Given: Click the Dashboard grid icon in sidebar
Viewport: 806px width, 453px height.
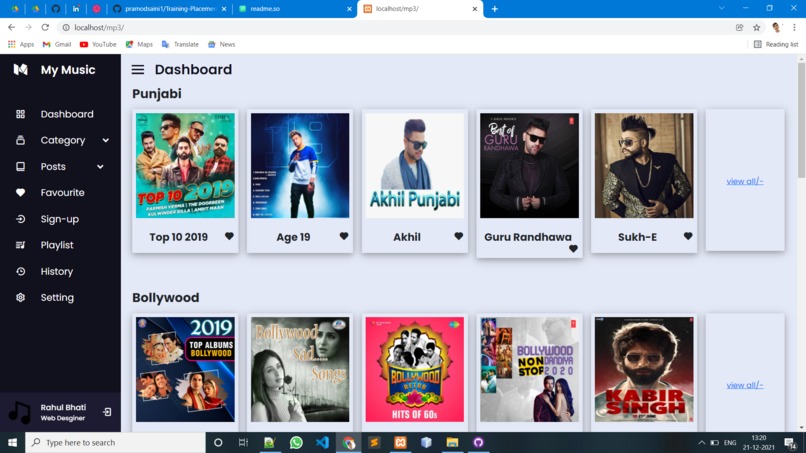Looking at the screenshot, I should 20,114.
